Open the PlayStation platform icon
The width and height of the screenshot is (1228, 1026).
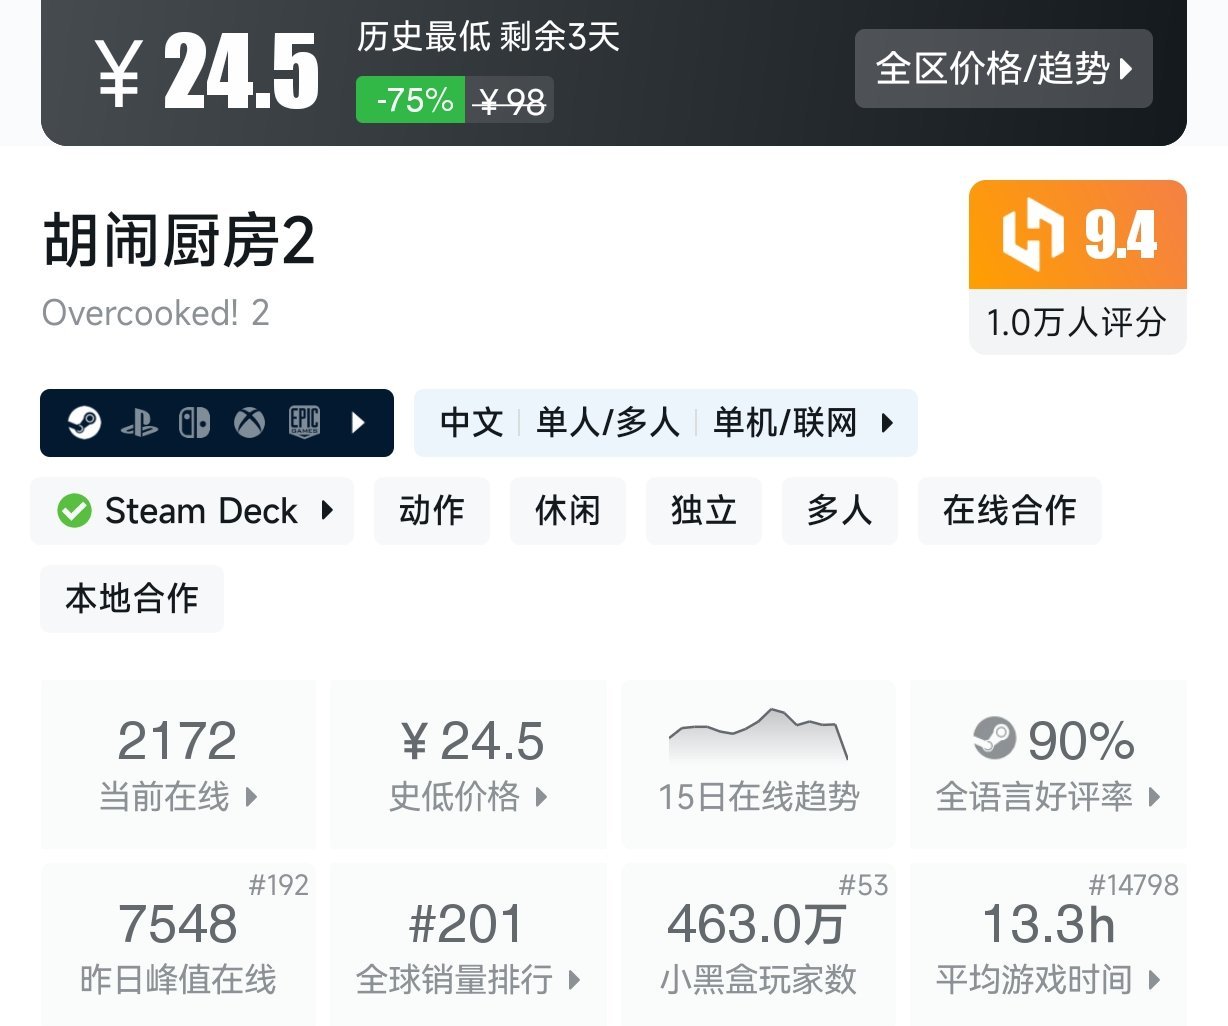click(x=140, y=423)
